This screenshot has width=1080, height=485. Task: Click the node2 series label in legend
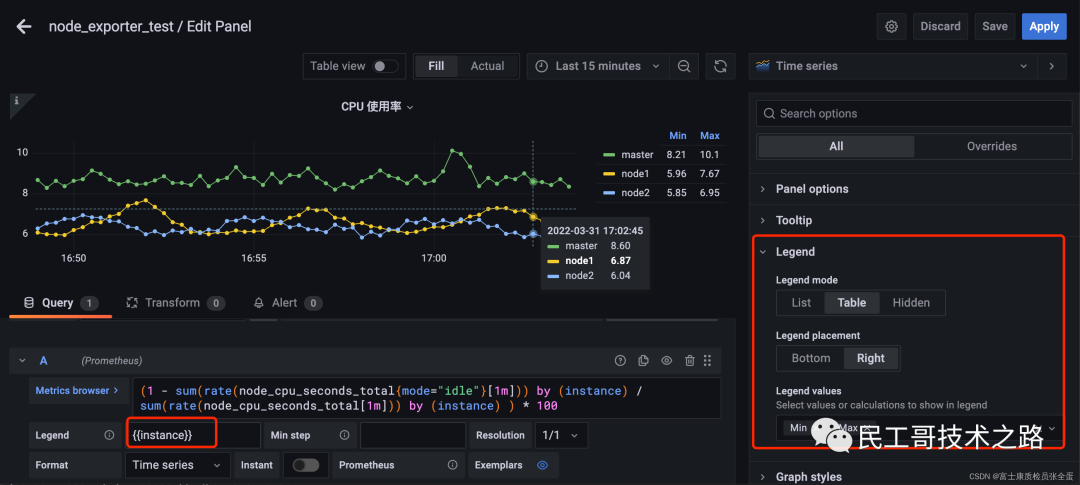[x=636, y=193]
